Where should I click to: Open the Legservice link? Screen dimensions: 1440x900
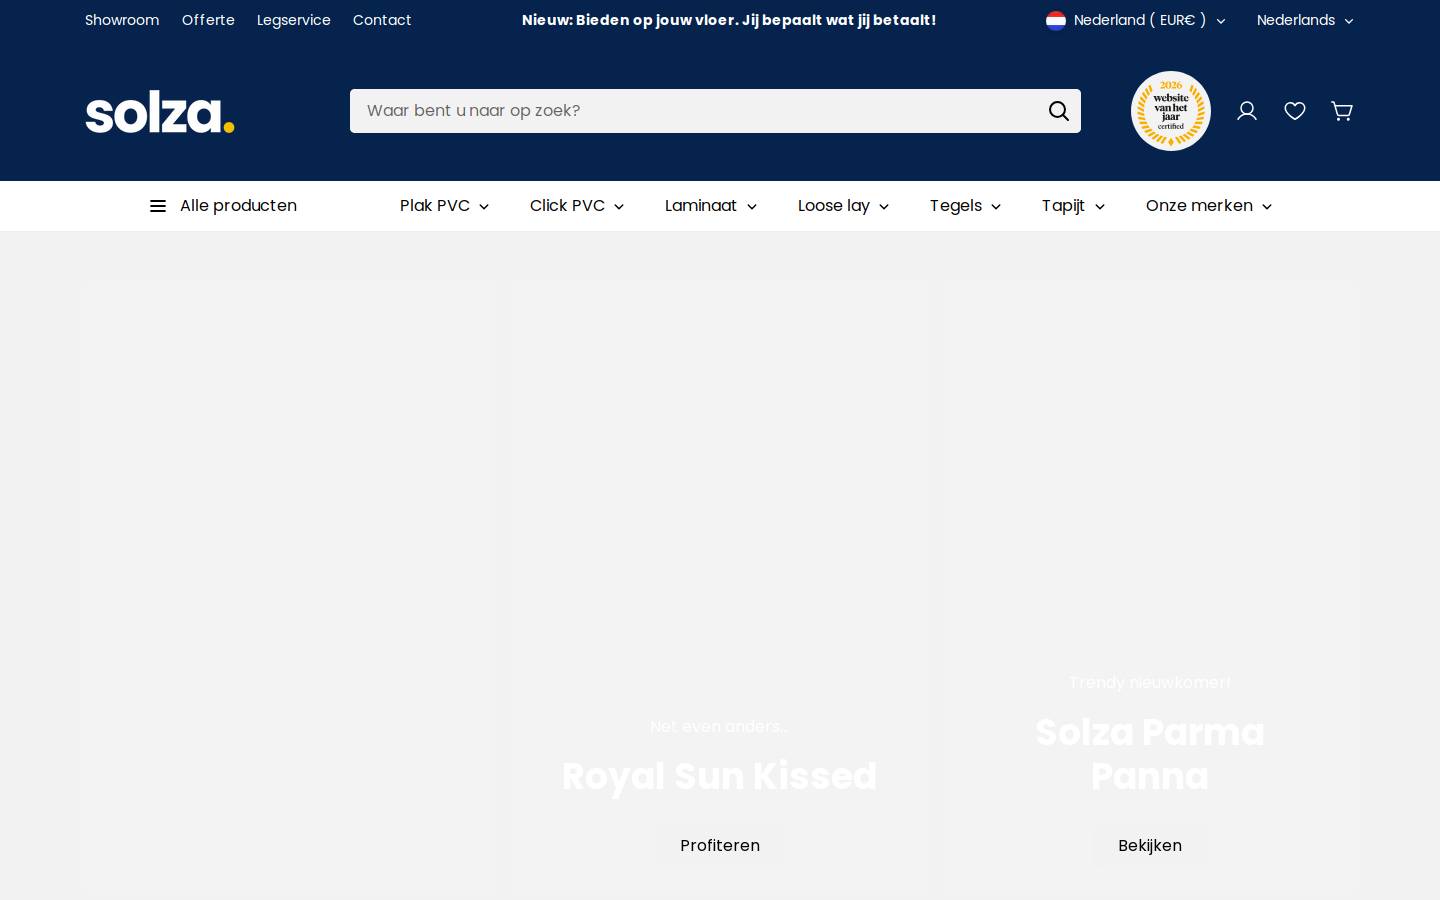coord(294,20)
